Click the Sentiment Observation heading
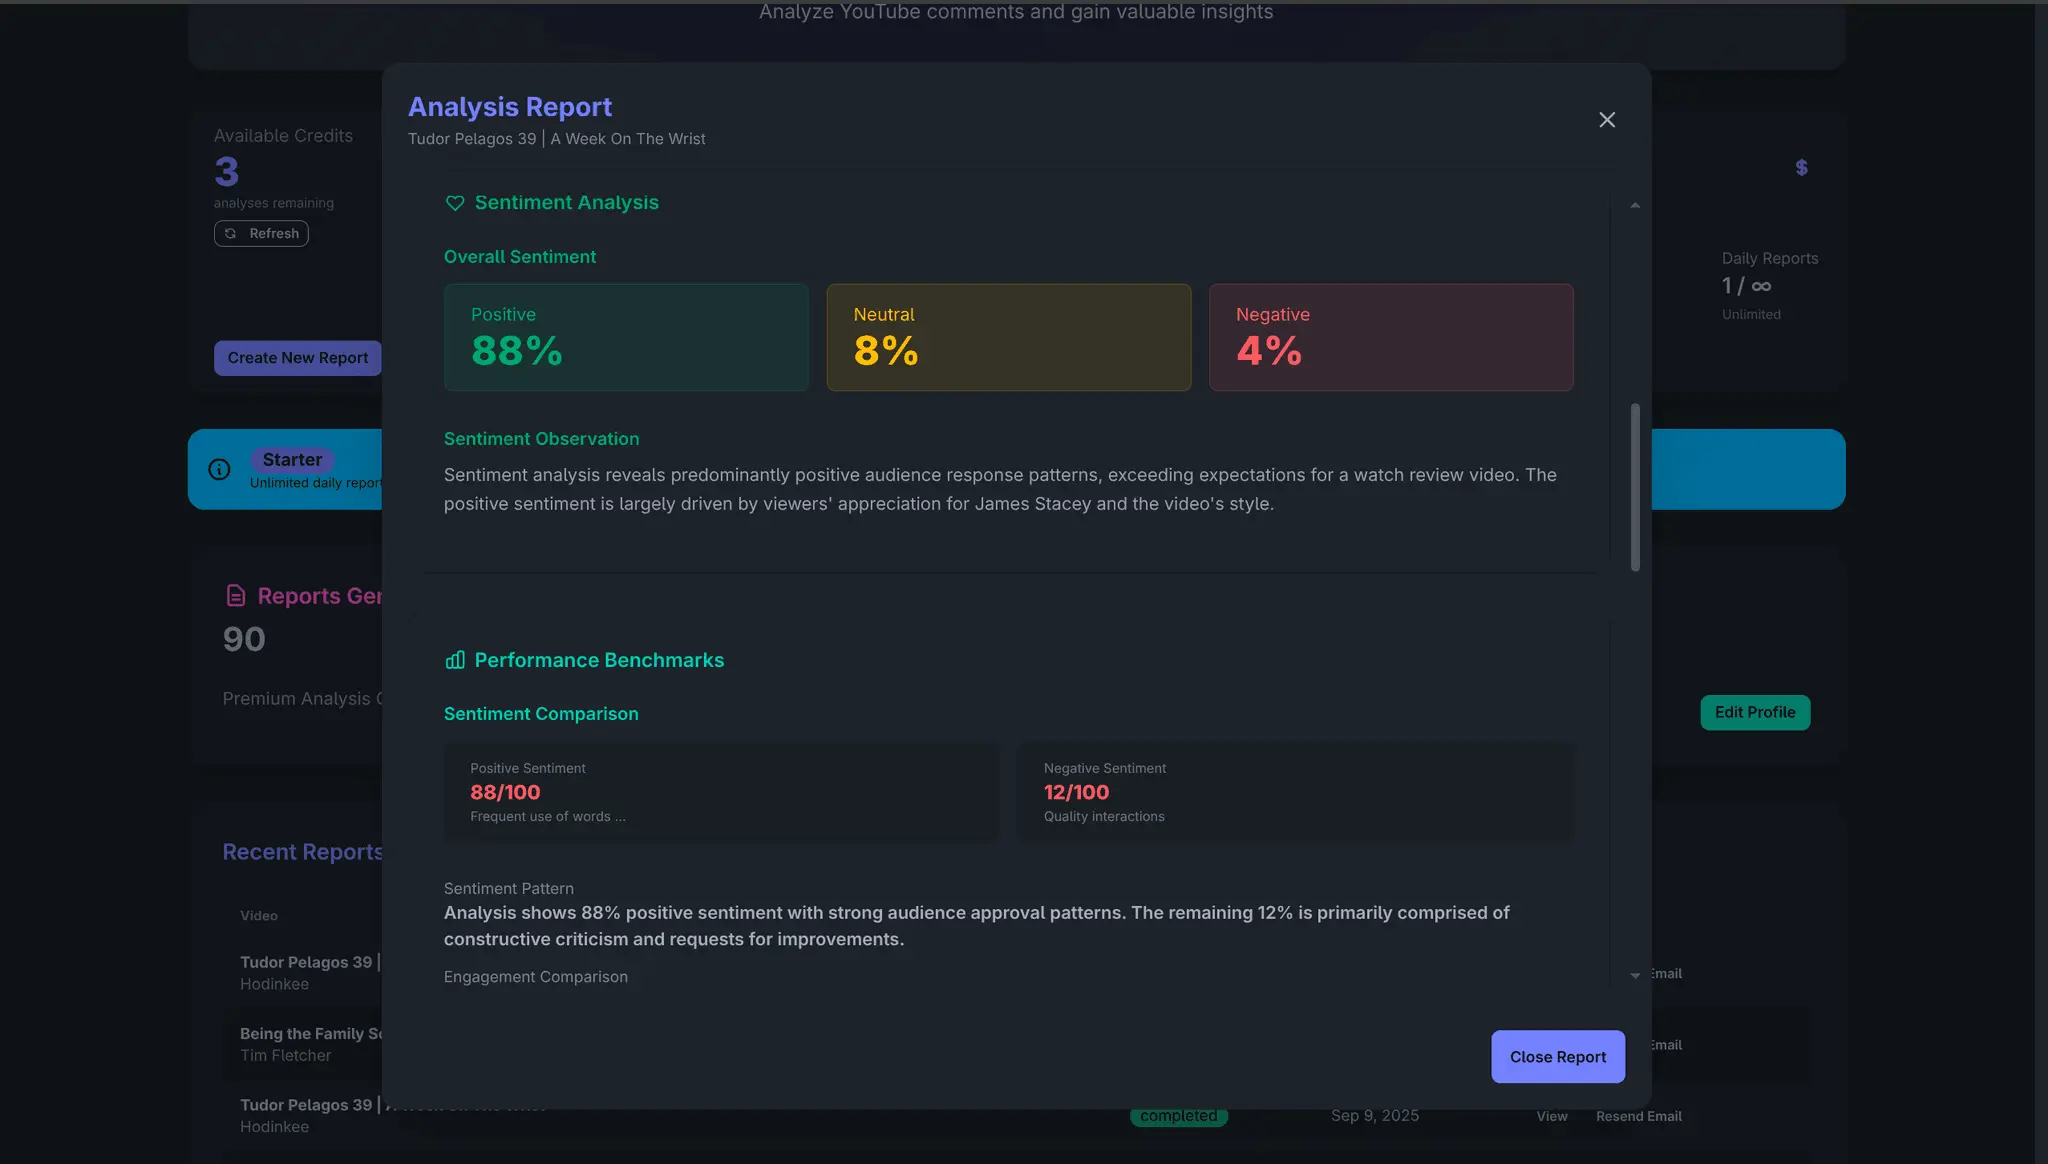 pos(541,439)
